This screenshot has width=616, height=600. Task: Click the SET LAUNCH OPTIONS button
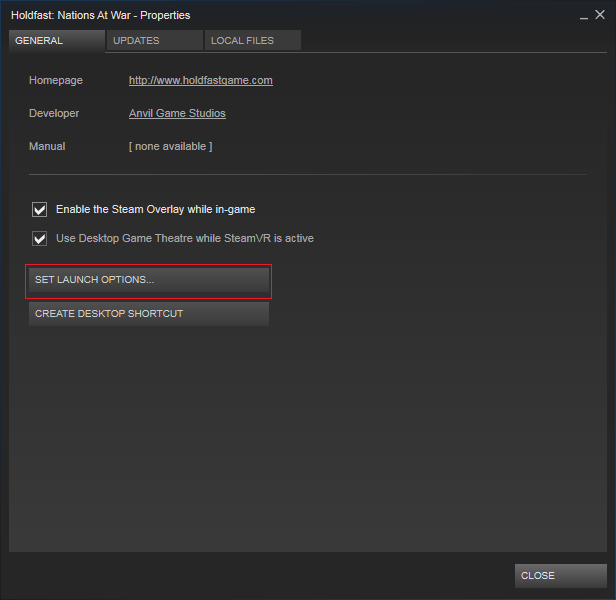[149, 280]
